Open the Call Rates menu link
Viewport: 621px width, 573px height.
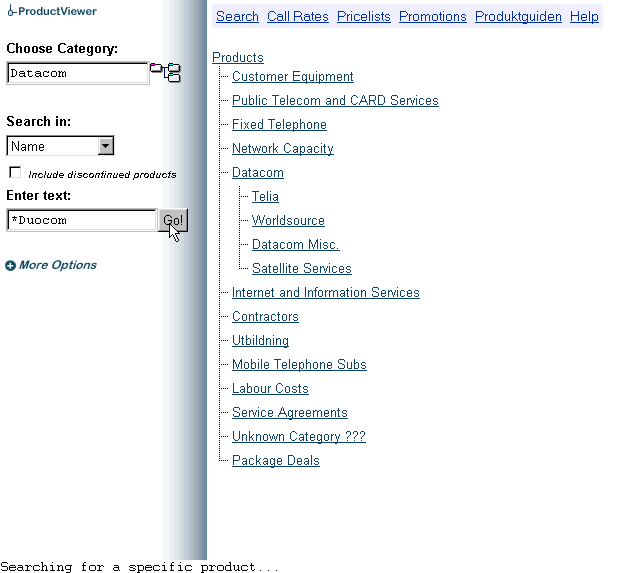coord(298,17)
